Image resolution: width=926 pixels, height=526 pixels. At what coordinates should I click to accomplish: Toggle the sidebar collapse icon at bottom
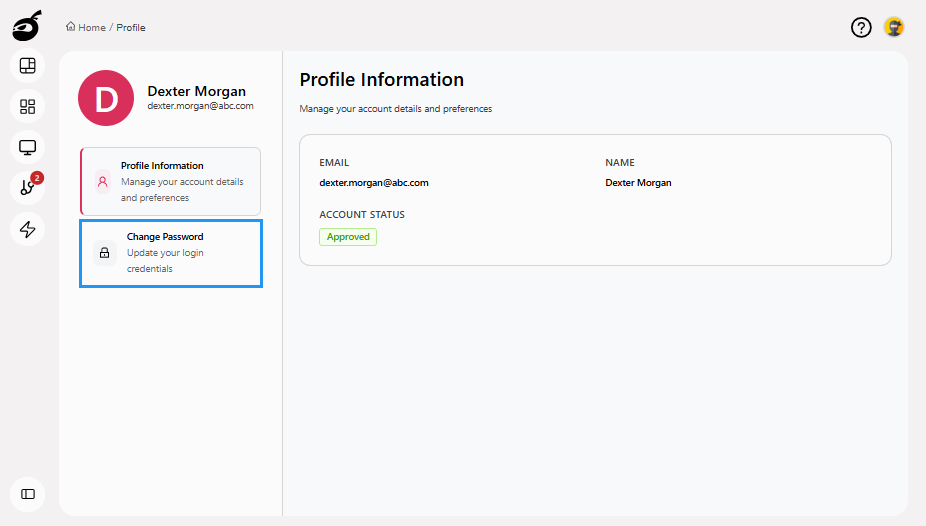(28, 494)
